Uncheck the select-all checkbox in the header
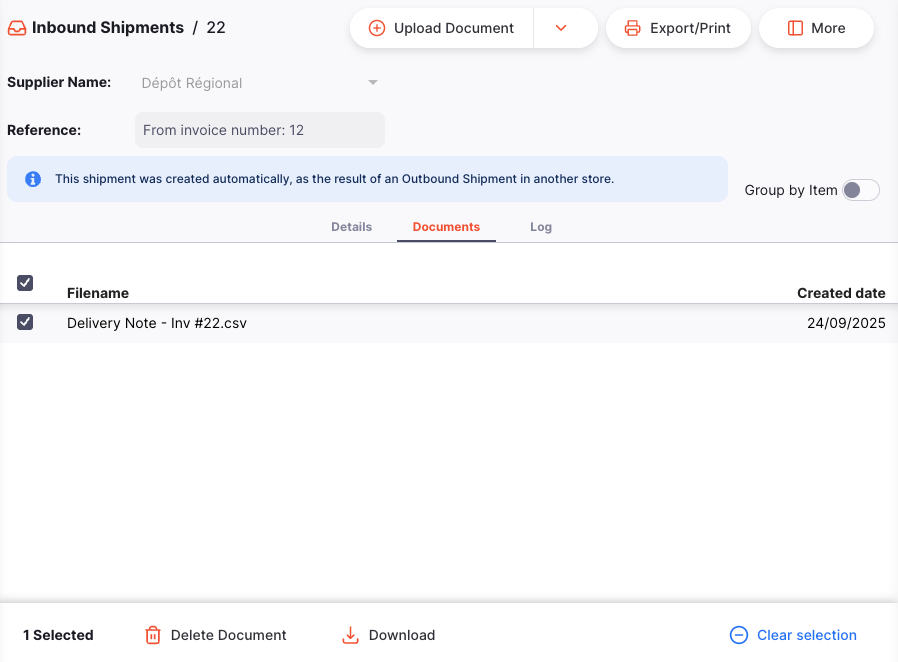The image size is (898, 662). pos(24,283)
